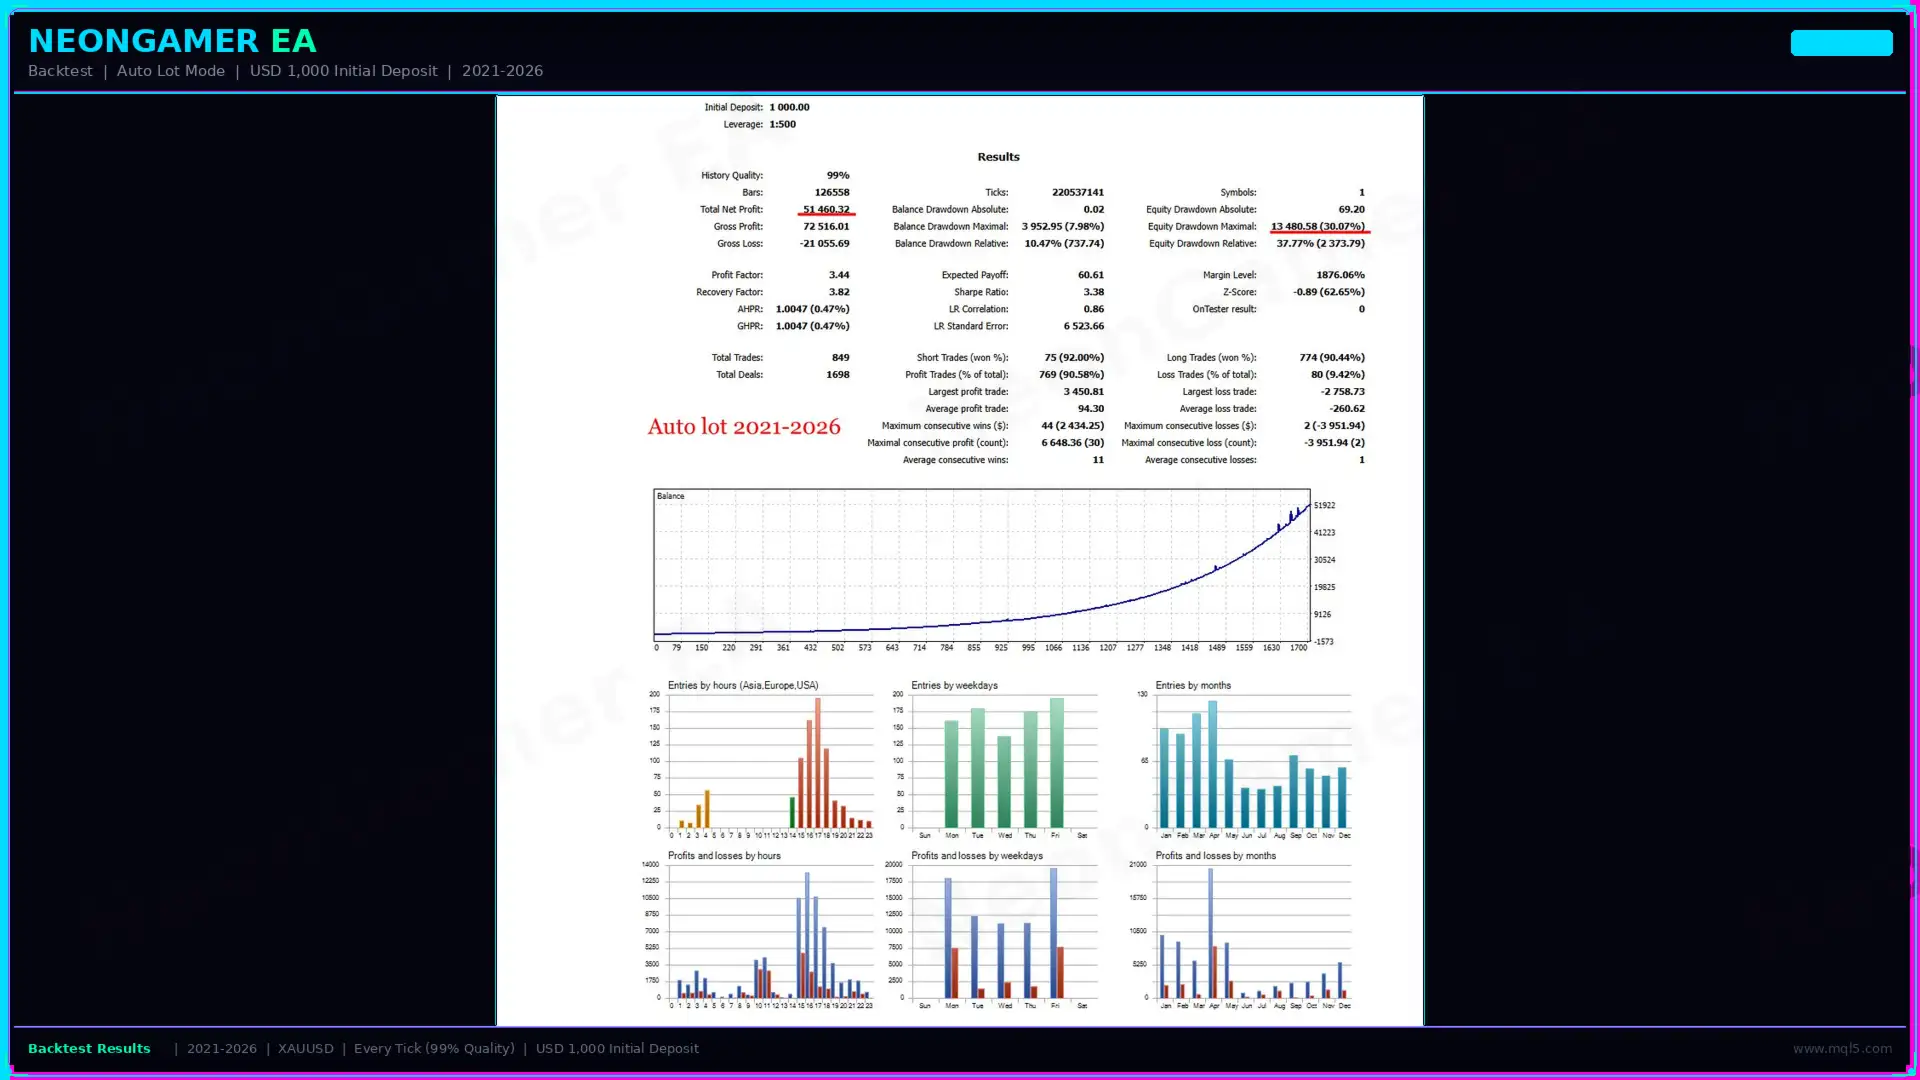Click the Average loss trade value -260.62
Viewport: 1920px width, 1080px height.
point(1347,409)
